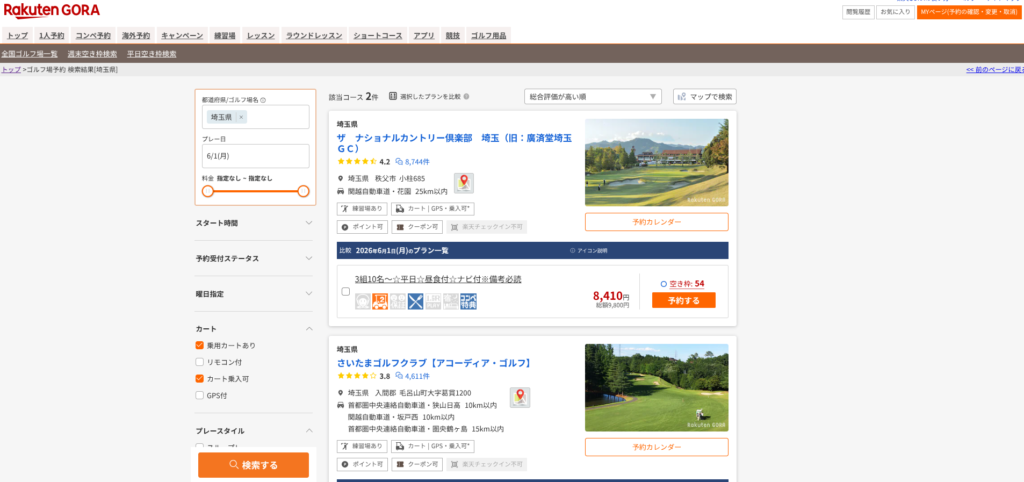Remove the 埼玉県 tag with its × icon
Viewport: 1024px width, 482px height.
[241, 117]
